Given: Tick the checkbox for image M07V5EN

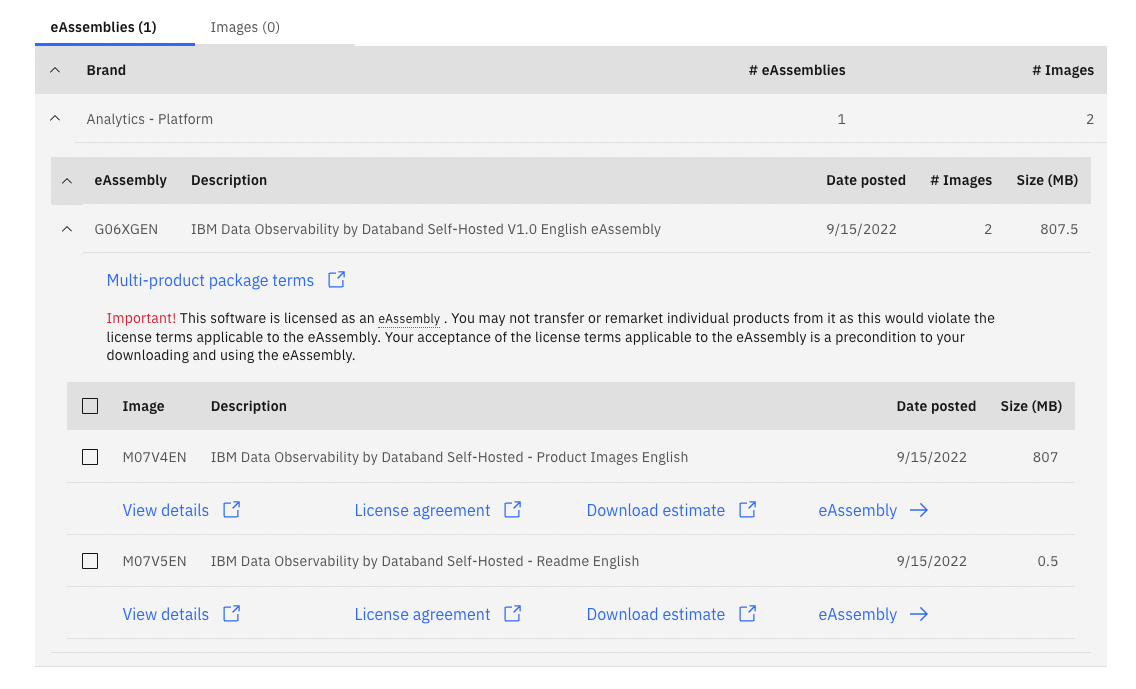Looking at the screenshot, I should coord(90,561).
